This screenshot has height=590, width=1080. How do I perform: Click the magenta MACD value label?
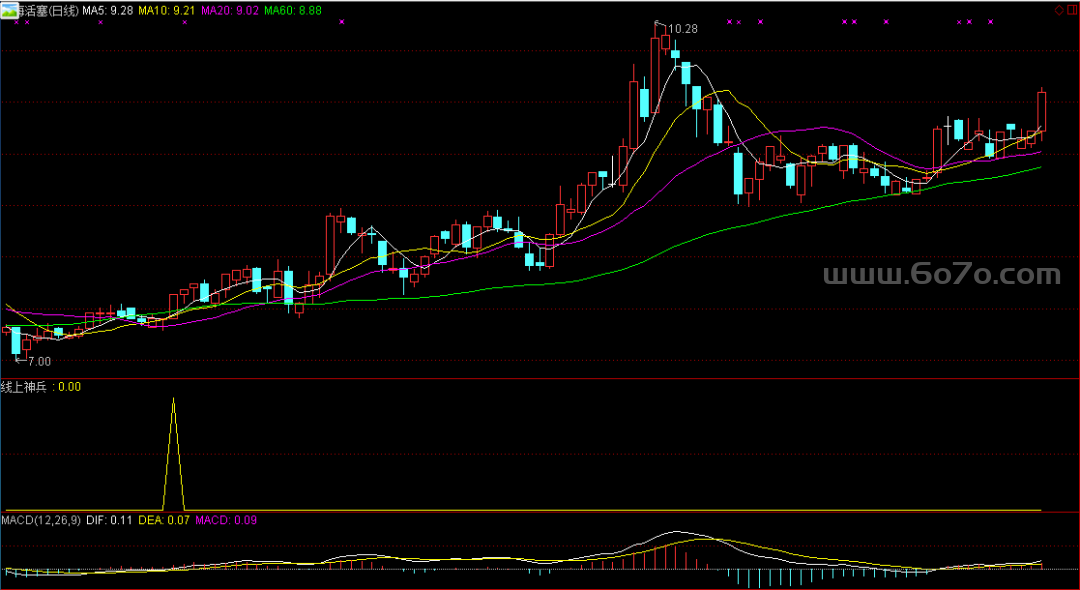[x=225, y=520]
